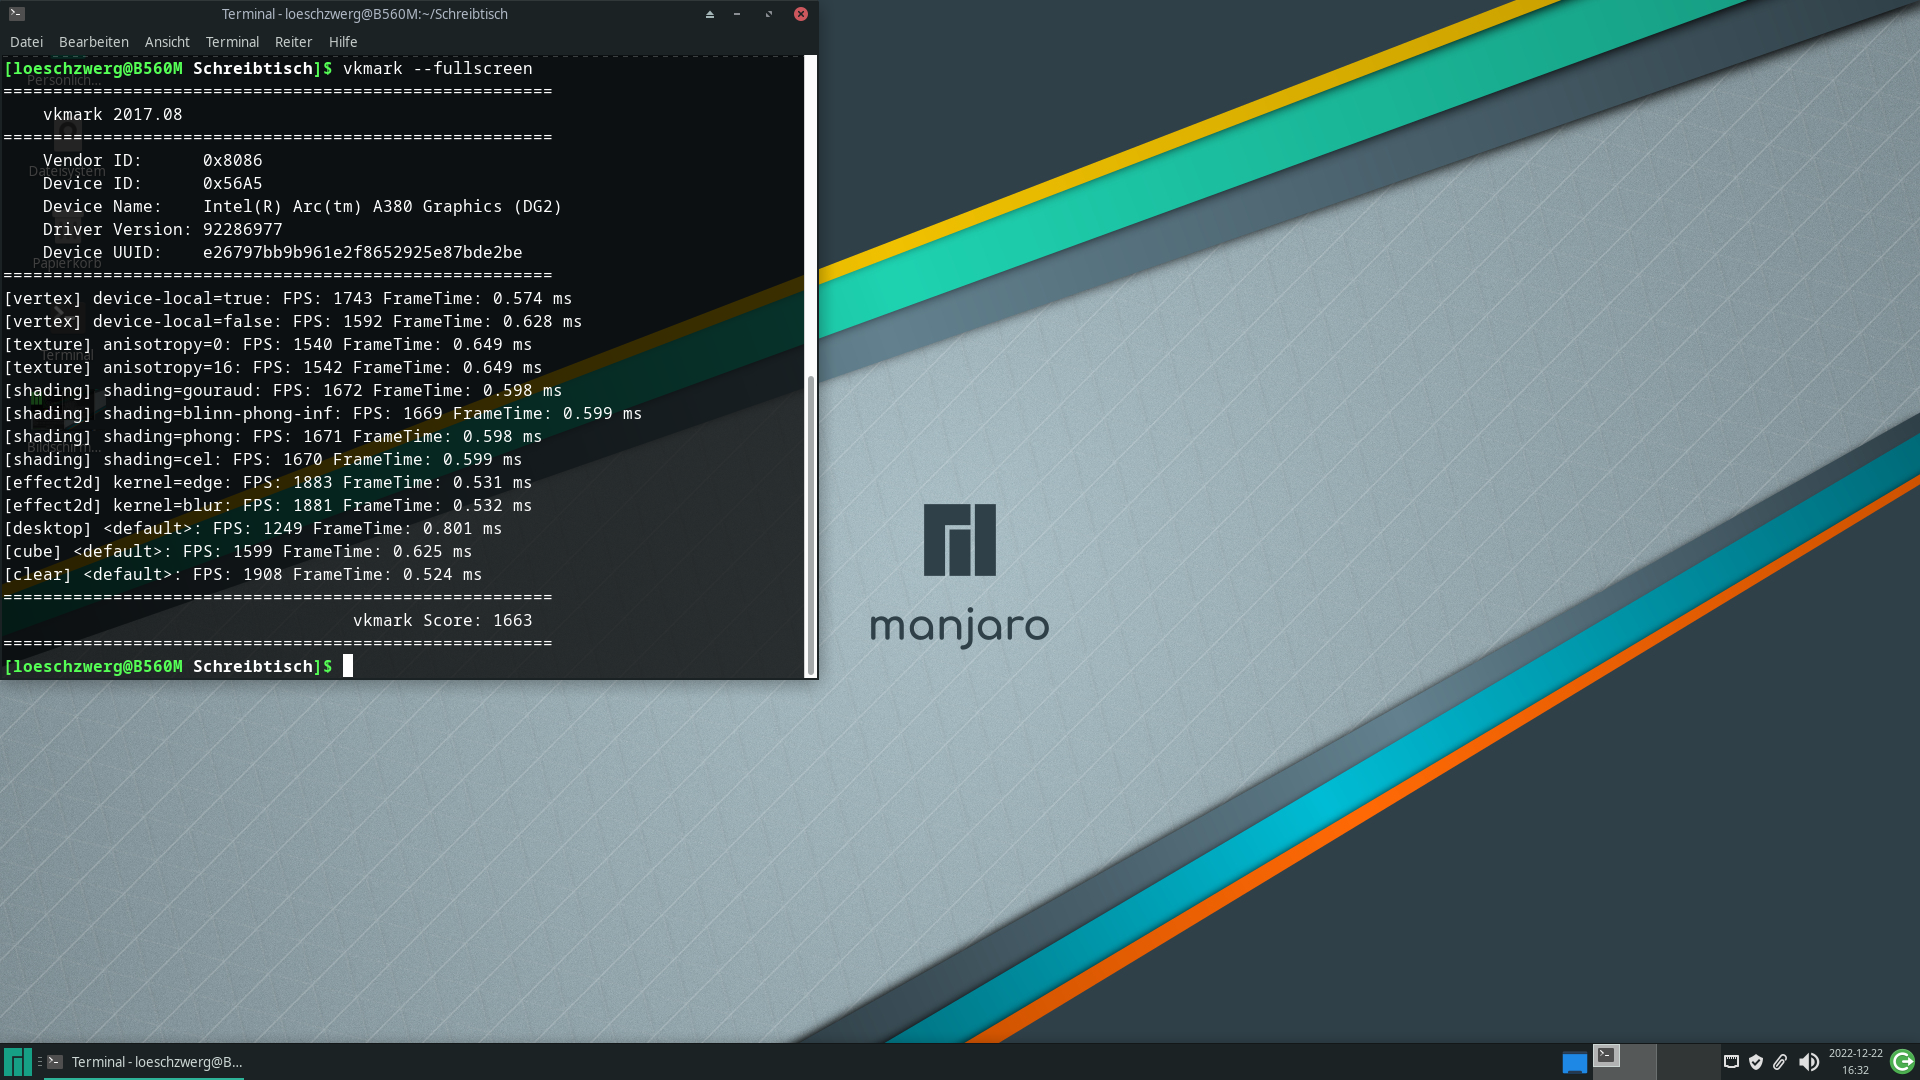1920x1080 pixels.
Task: Open the Bearbeiten menu
Action: point(93,42)
